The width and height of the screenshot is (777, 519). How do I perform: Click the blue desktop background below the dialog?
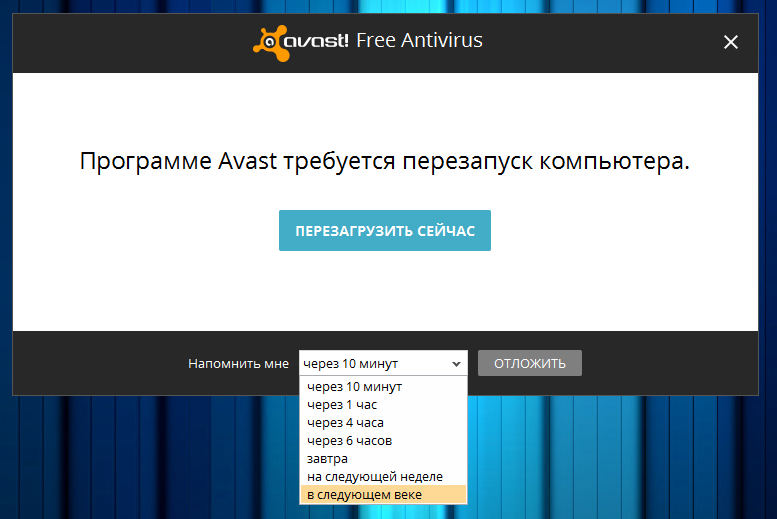[620, 460]
